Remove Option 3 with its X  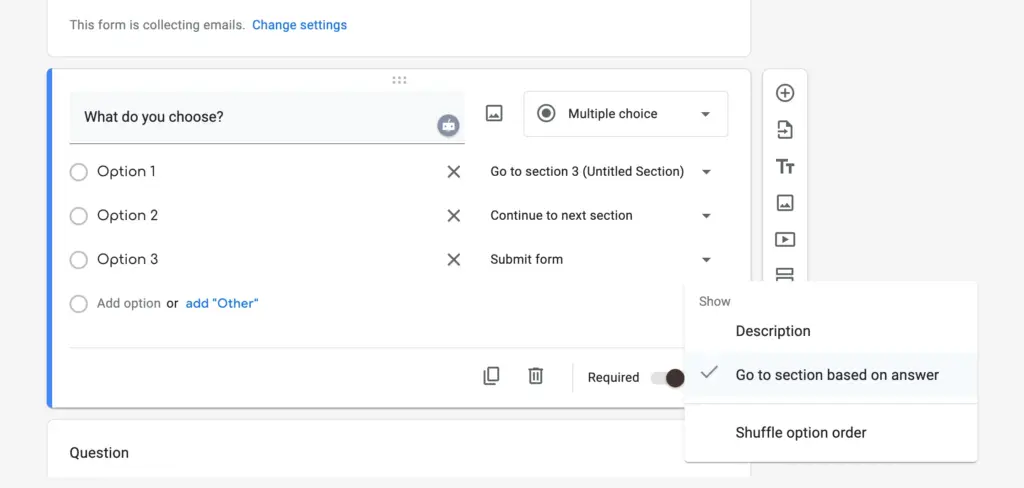(454, 260)
